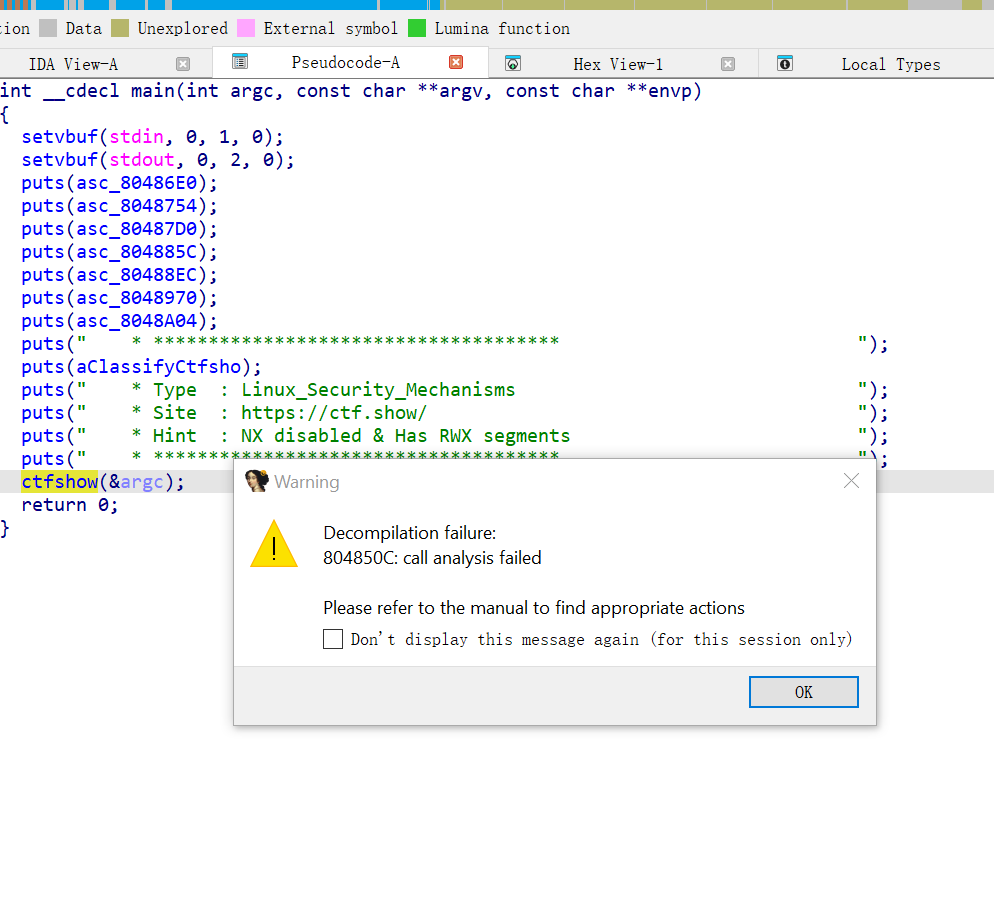The height and width of the screenshot is (921, 994).
Task: Click the envp parameter in main signature
Action: [669, 91]
